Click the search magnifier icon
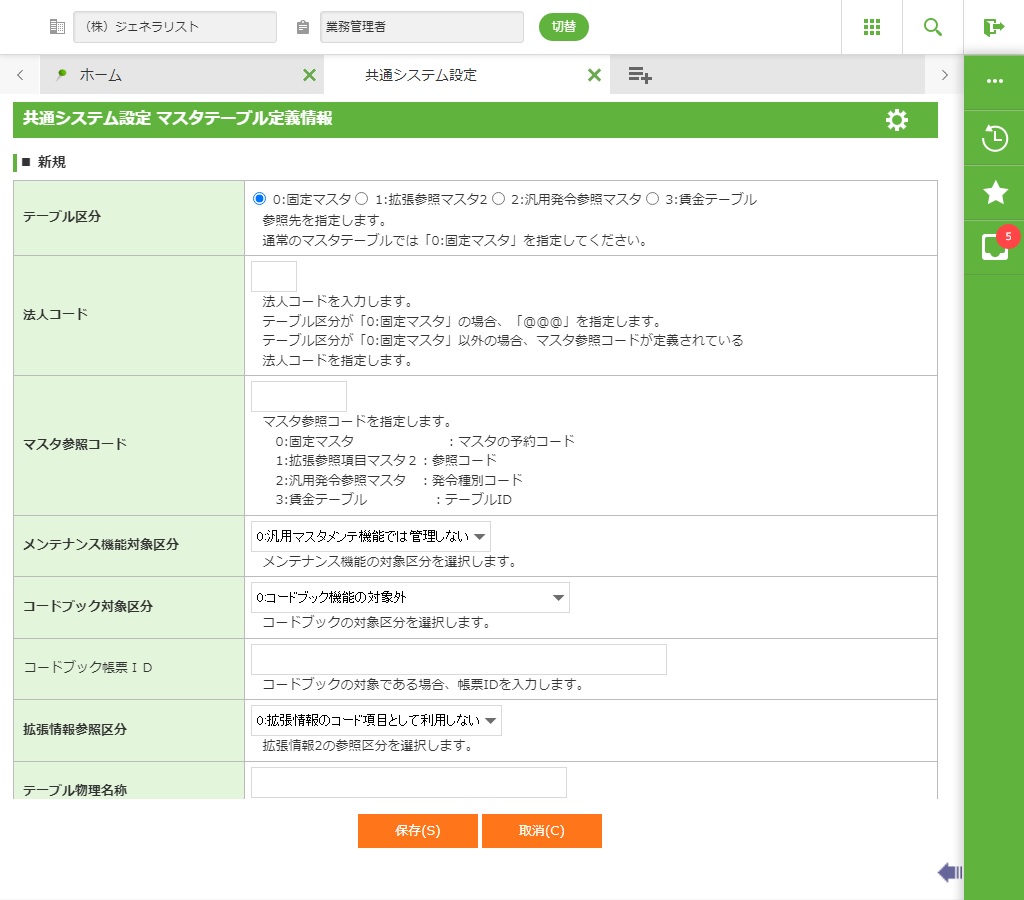The width and height of the screenshot is (1024, 900). 932,27
